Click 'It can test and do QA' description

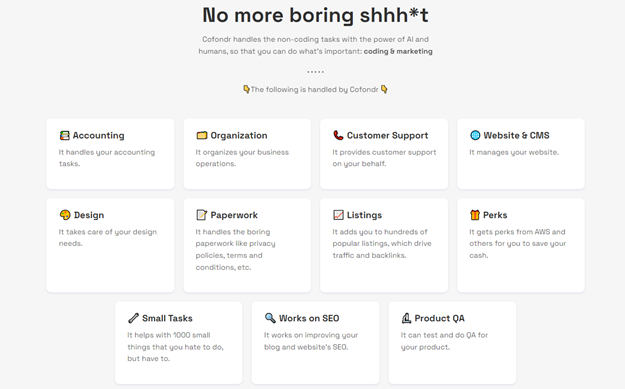tap(444, 341)
